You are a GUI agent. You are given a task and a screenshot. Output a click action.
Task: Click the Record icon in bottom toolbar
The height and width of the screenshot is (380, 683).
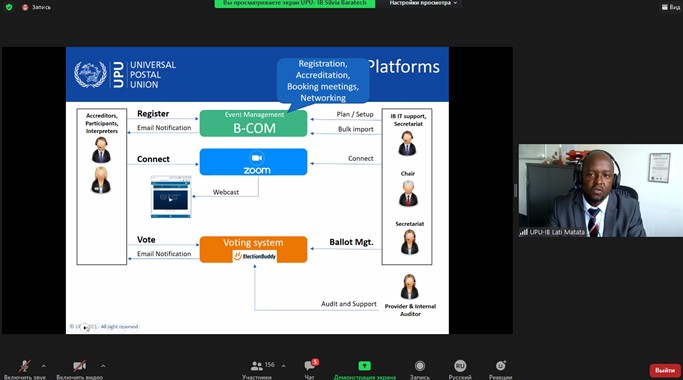click(420, 366)
